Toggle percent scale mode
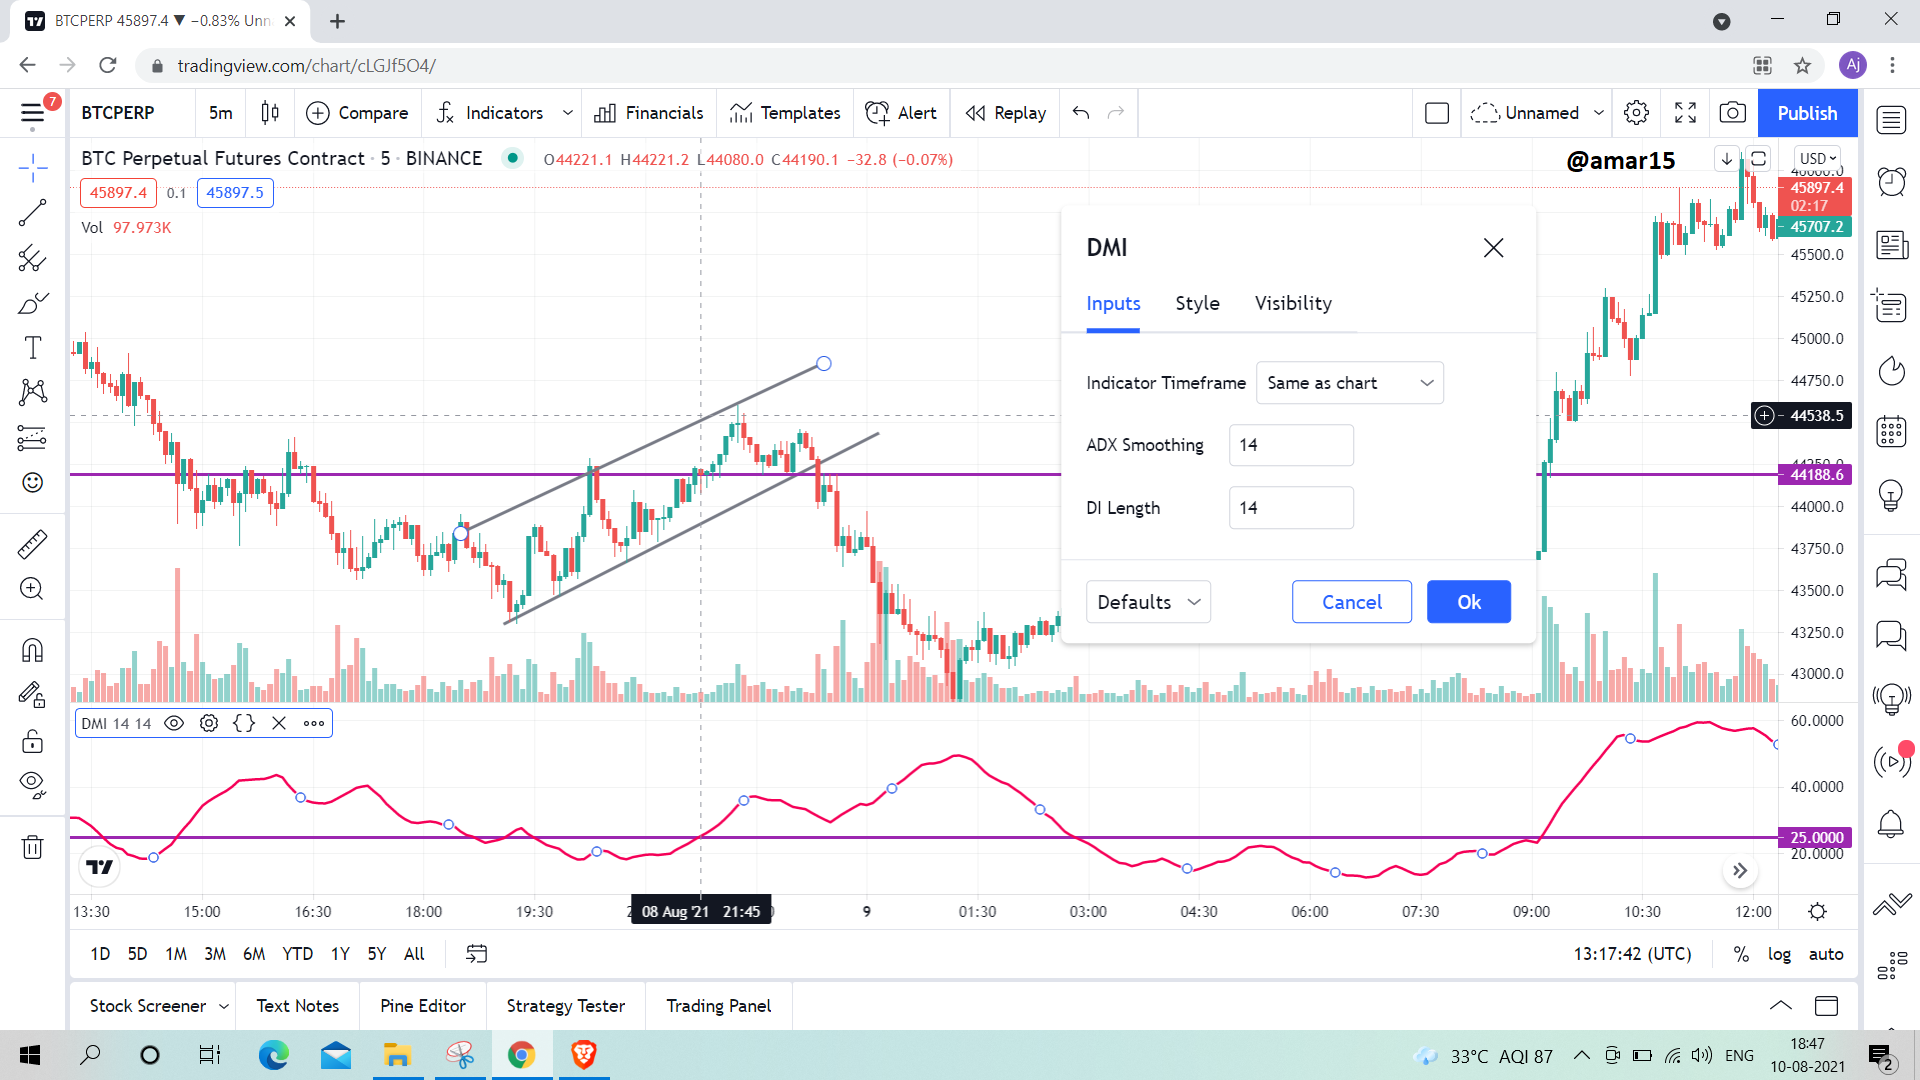 (1741, 954)
